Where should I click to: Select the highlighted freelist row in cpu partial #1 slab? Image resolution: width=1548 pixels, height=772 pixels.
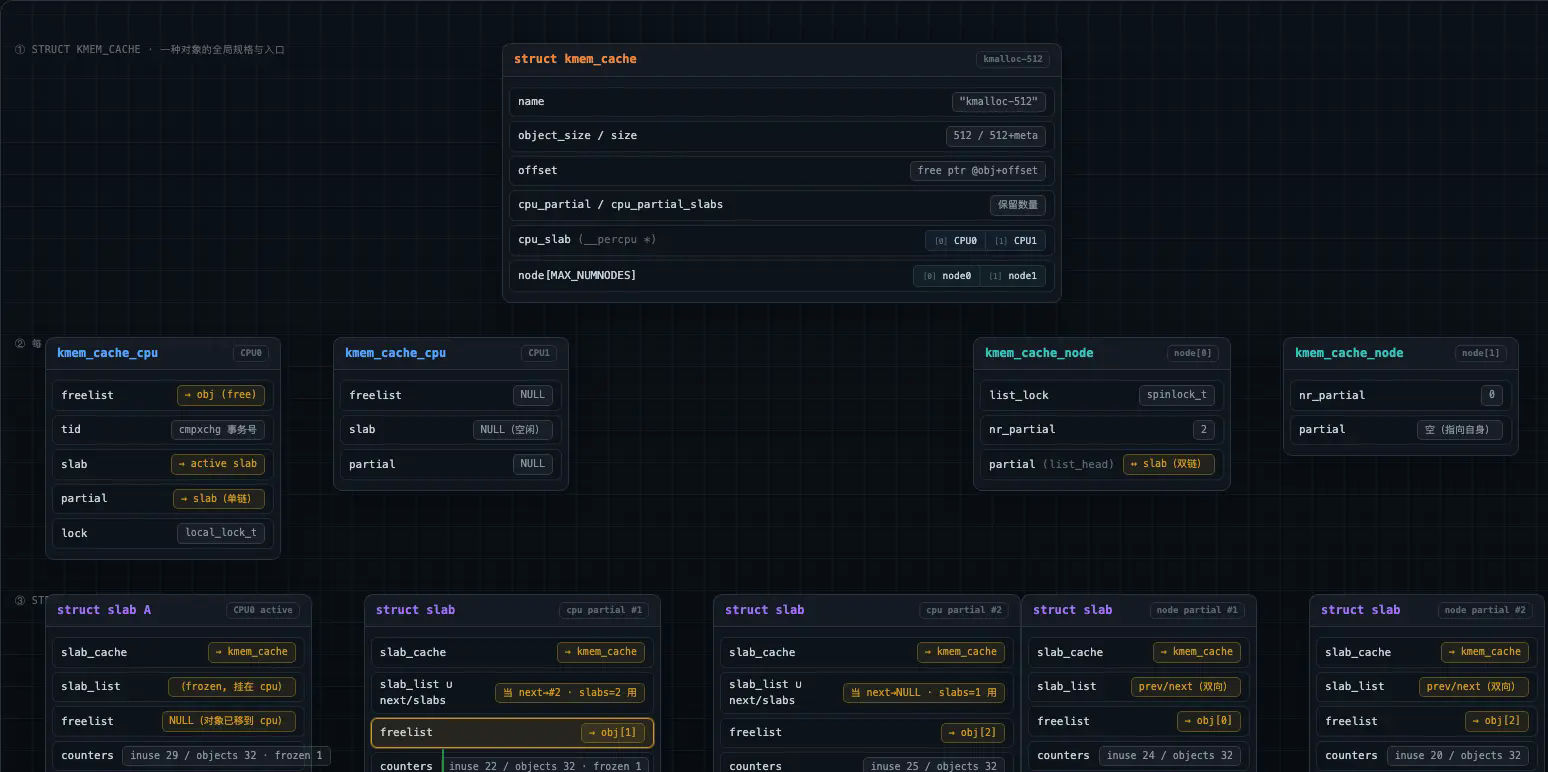pos(512,733)
